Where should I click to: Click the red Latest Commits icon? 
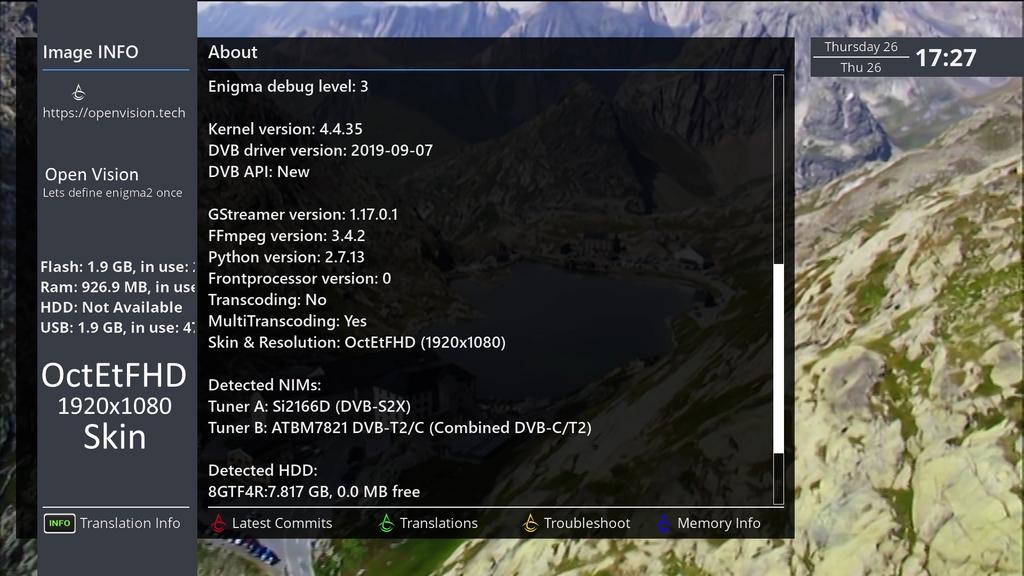pos(219,523)
